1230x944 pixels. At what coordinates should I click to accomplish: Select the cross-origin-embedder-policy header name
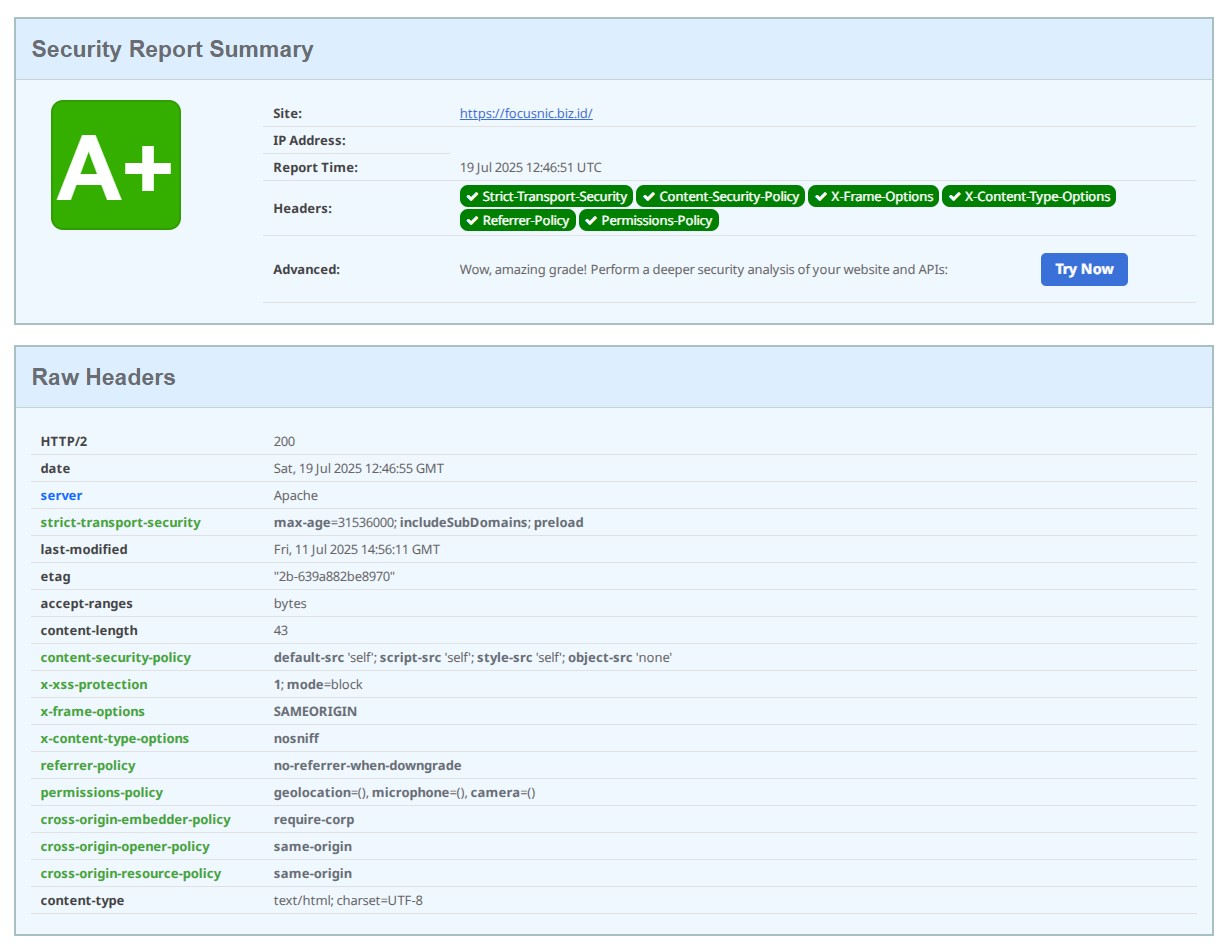click(135, 820)
